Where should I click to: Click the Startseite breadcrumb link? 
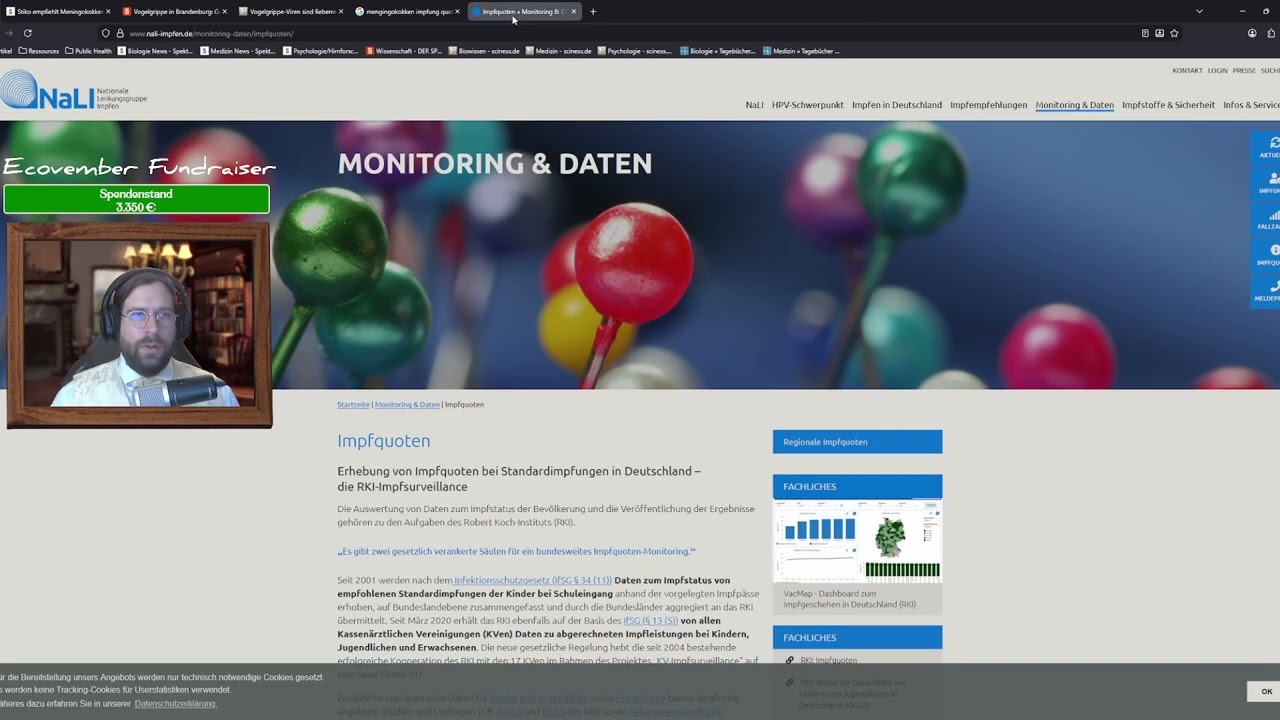coord(353,405)
